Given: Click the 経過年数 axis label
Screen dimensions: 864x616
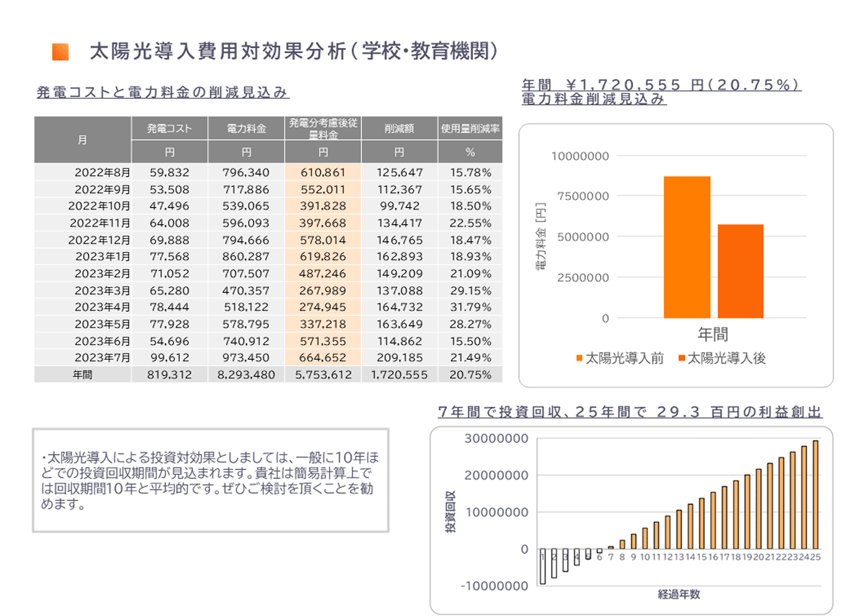Looking at the screenshot, I should pos(679,592).
